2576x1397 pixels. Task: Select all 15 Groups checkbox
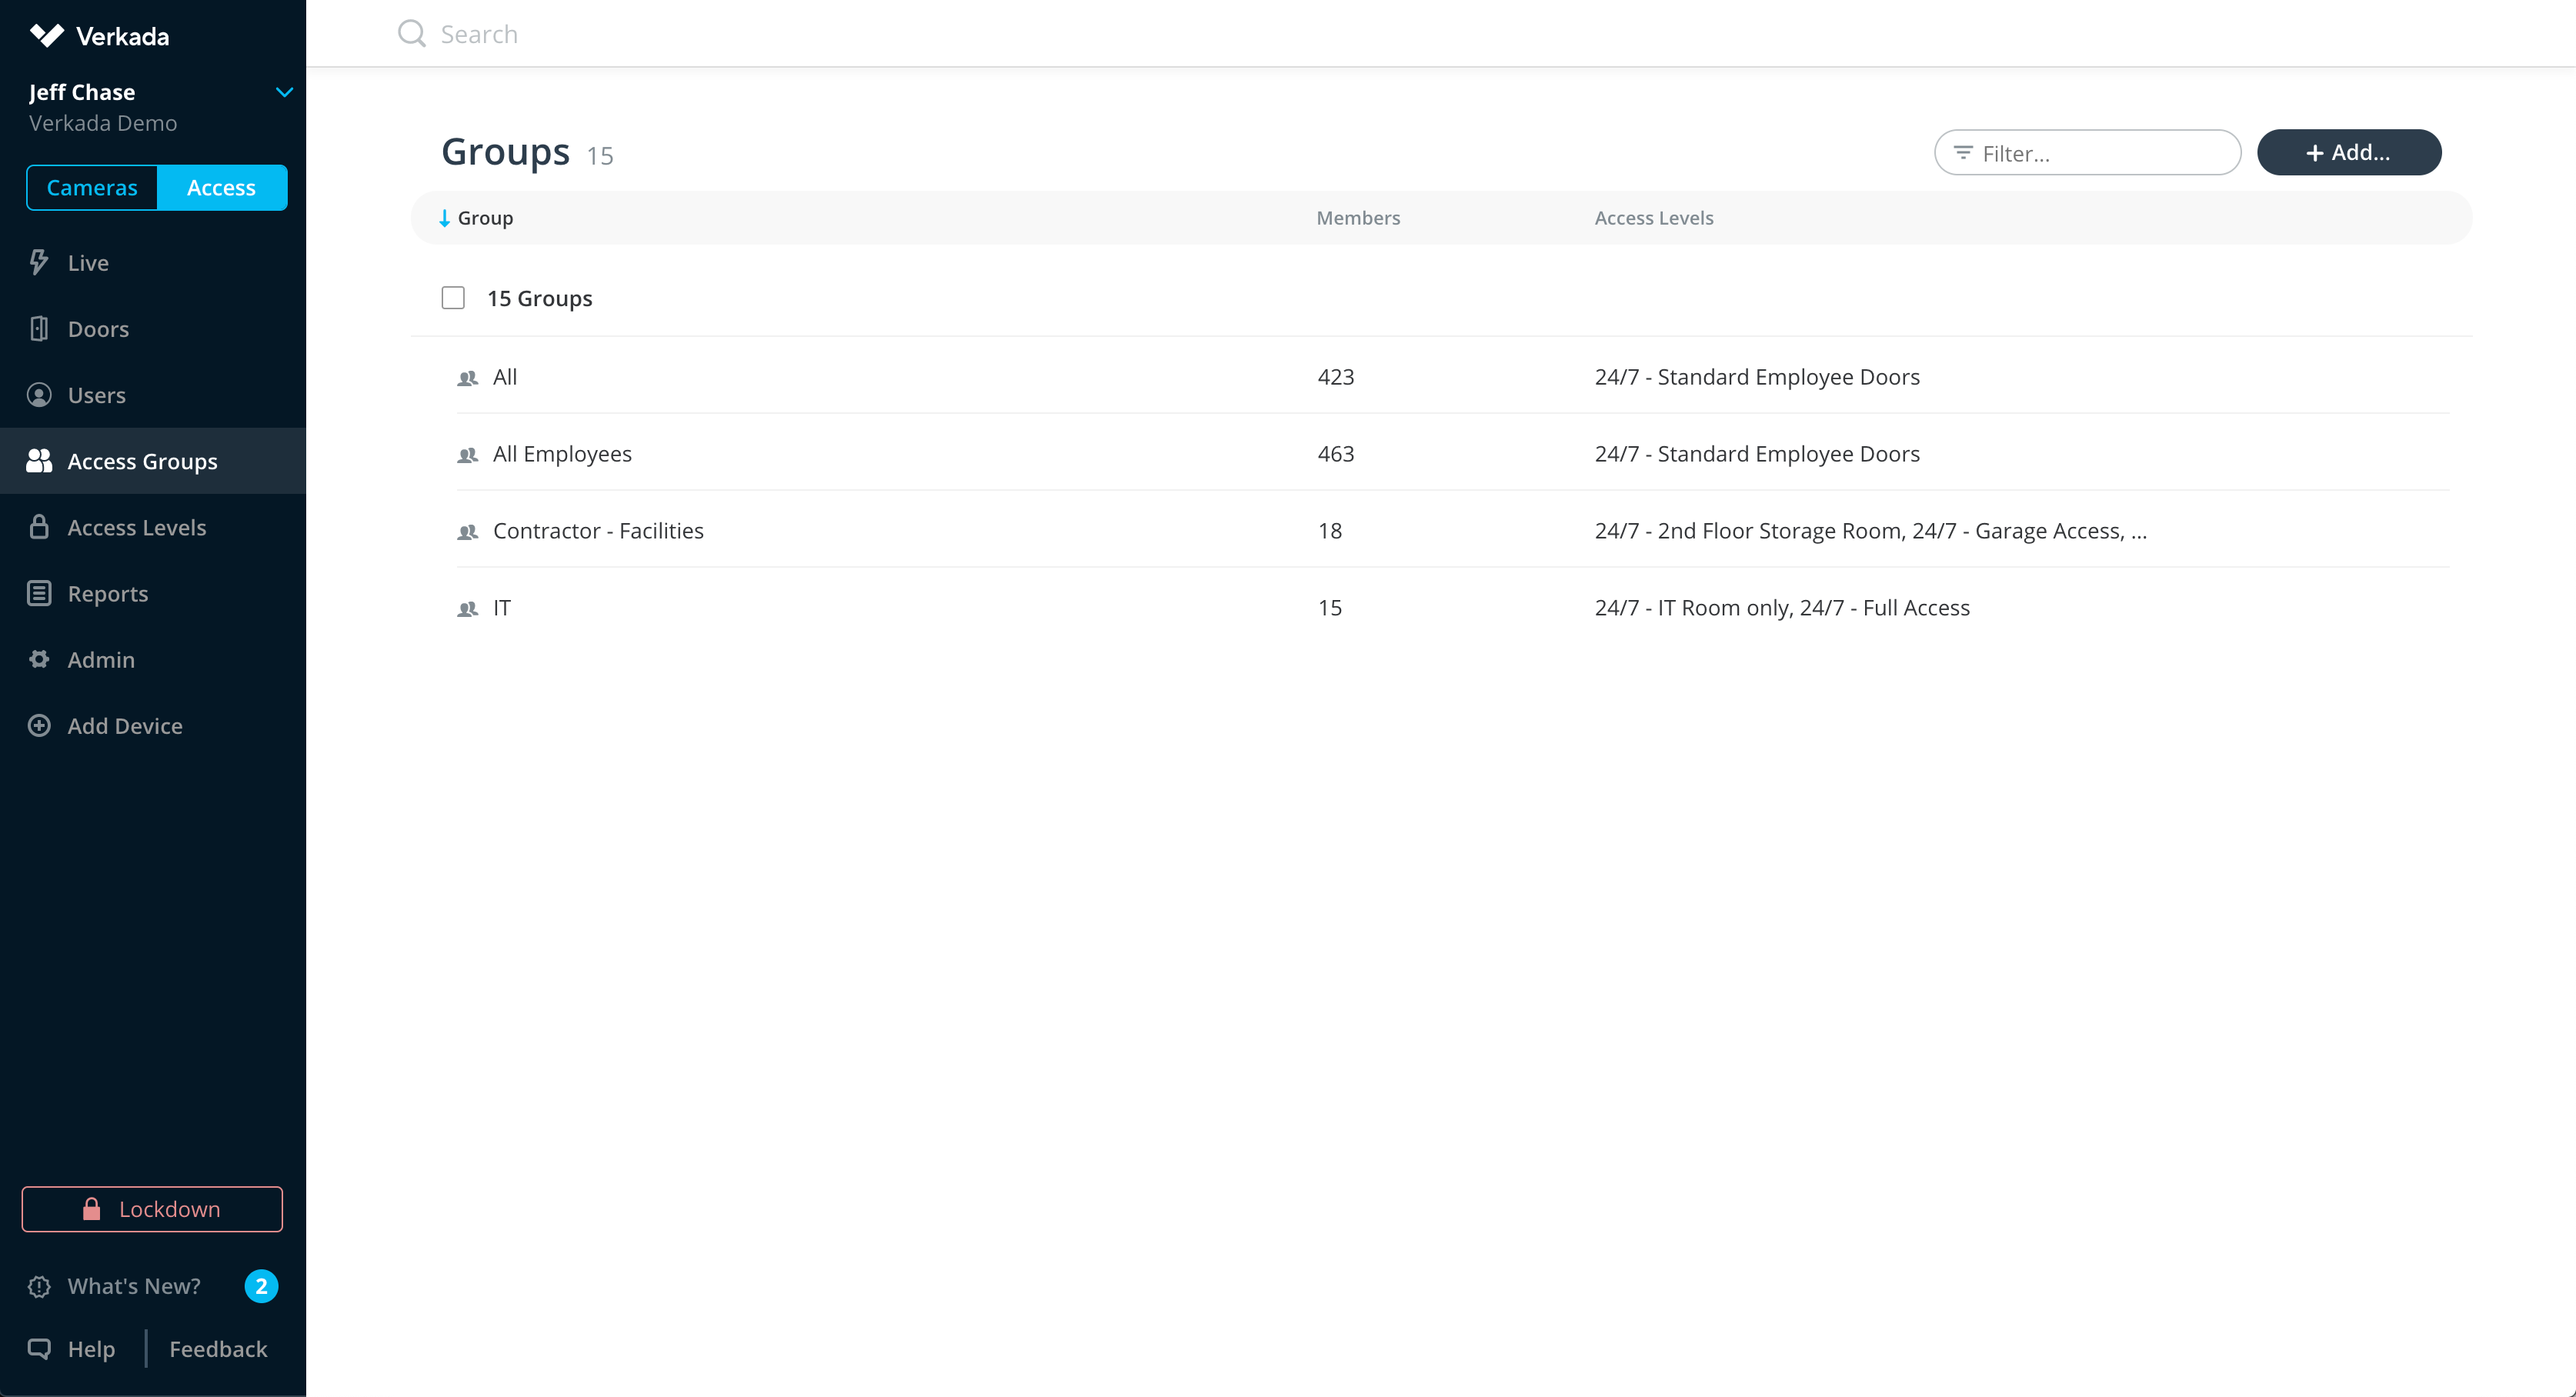click(453, 298)
